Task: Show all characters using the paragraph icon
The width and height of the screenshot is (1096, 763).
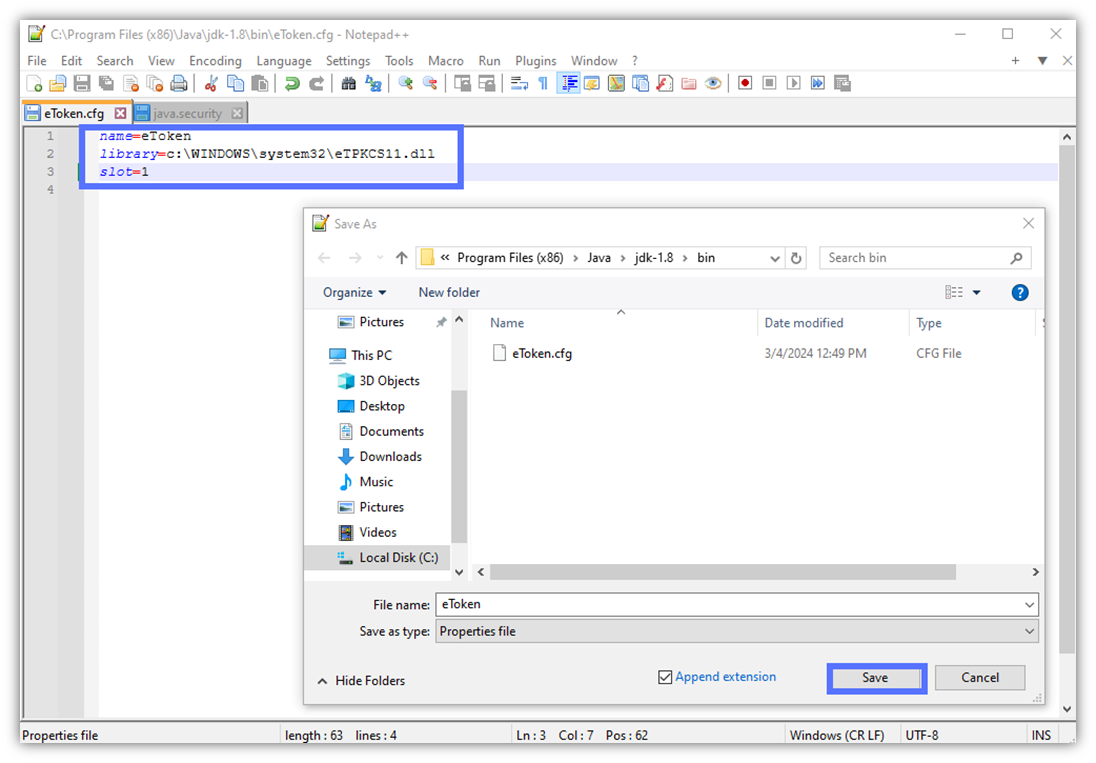Action: (543, 83)
